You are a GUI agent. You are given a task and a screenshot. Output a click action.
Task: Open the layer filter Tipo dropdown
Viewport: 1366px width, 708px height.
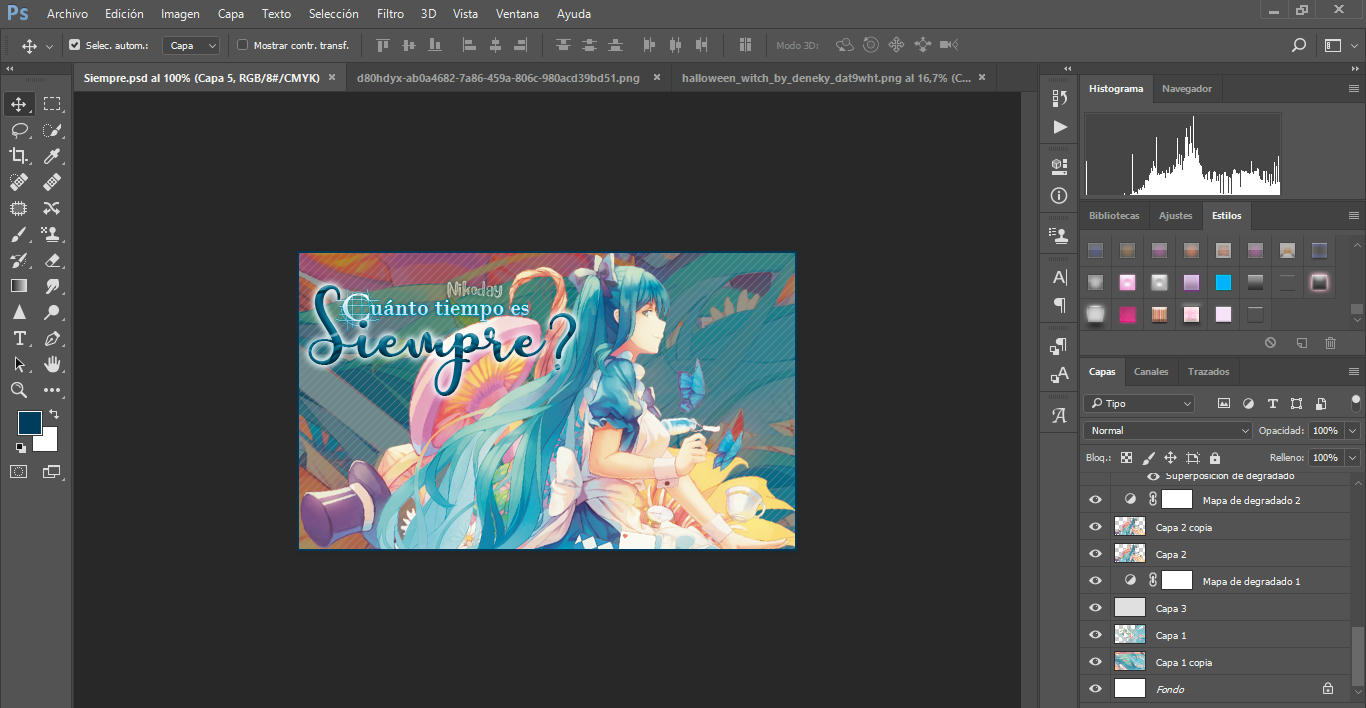pos(1139,404)
